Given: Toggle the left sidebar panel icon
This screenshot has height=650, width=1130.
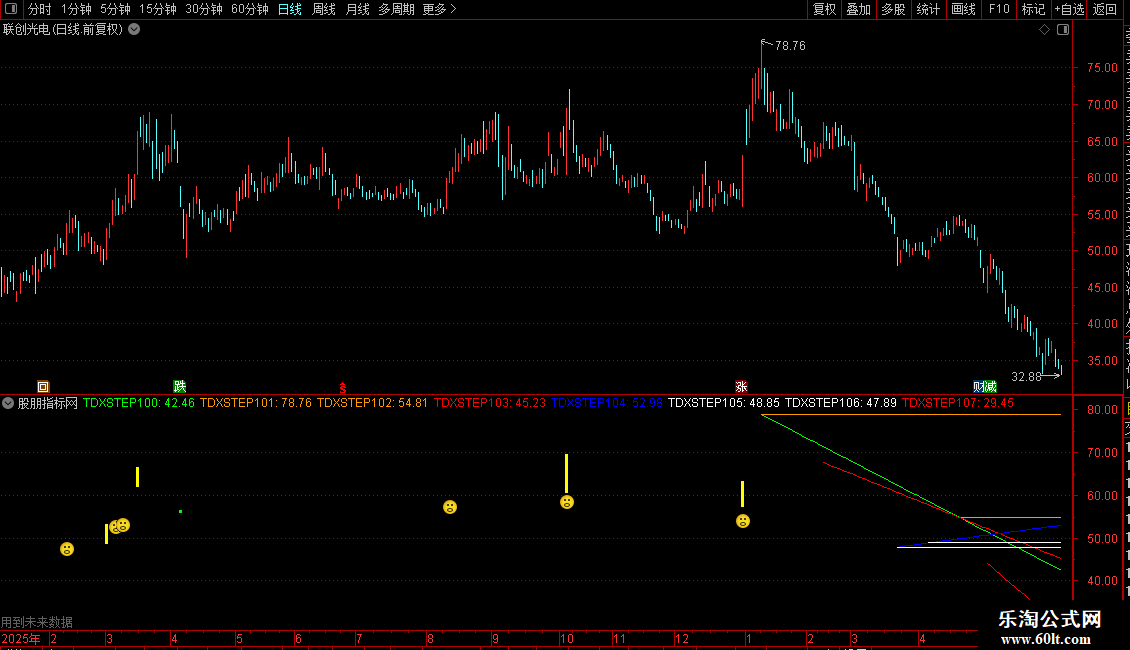Looking at the screenshot, I should tap(11, 9).
